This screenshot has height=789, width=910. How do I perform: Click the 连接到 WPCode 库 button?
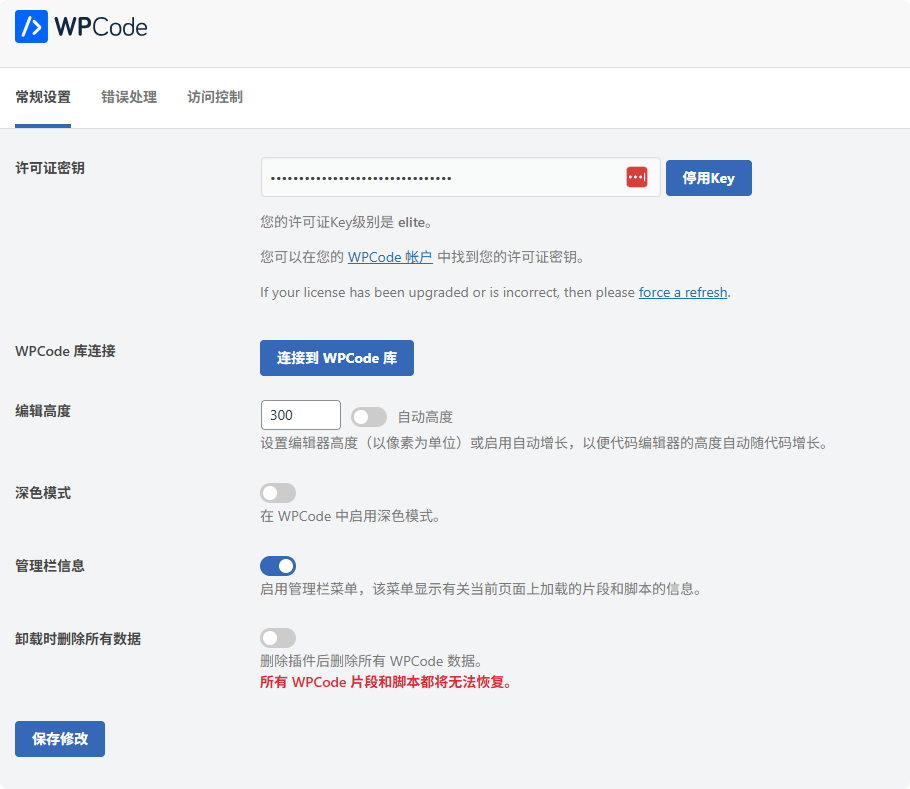(337, 358)
